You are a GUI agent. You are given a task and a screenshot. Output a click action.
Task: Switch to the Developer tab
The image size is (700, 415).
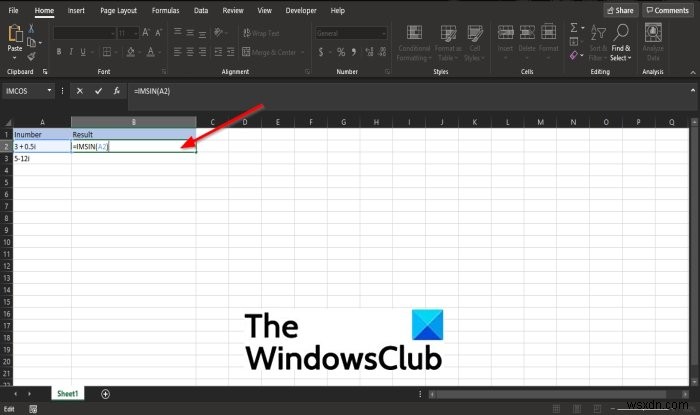pos(301,10)
